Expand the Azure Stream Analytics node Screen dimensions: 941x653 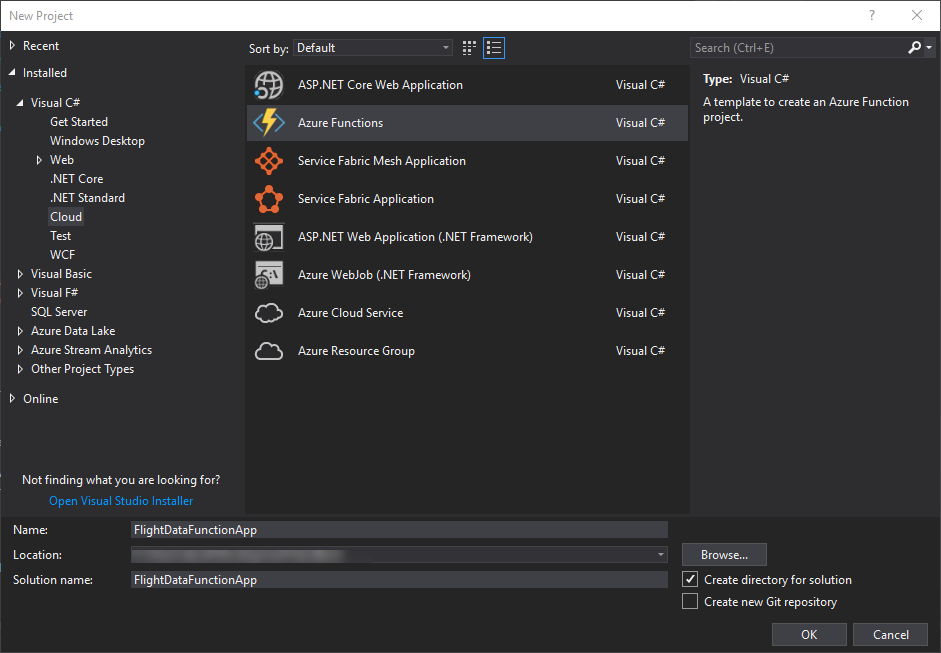pyautogui.click(x=20, y=350)
